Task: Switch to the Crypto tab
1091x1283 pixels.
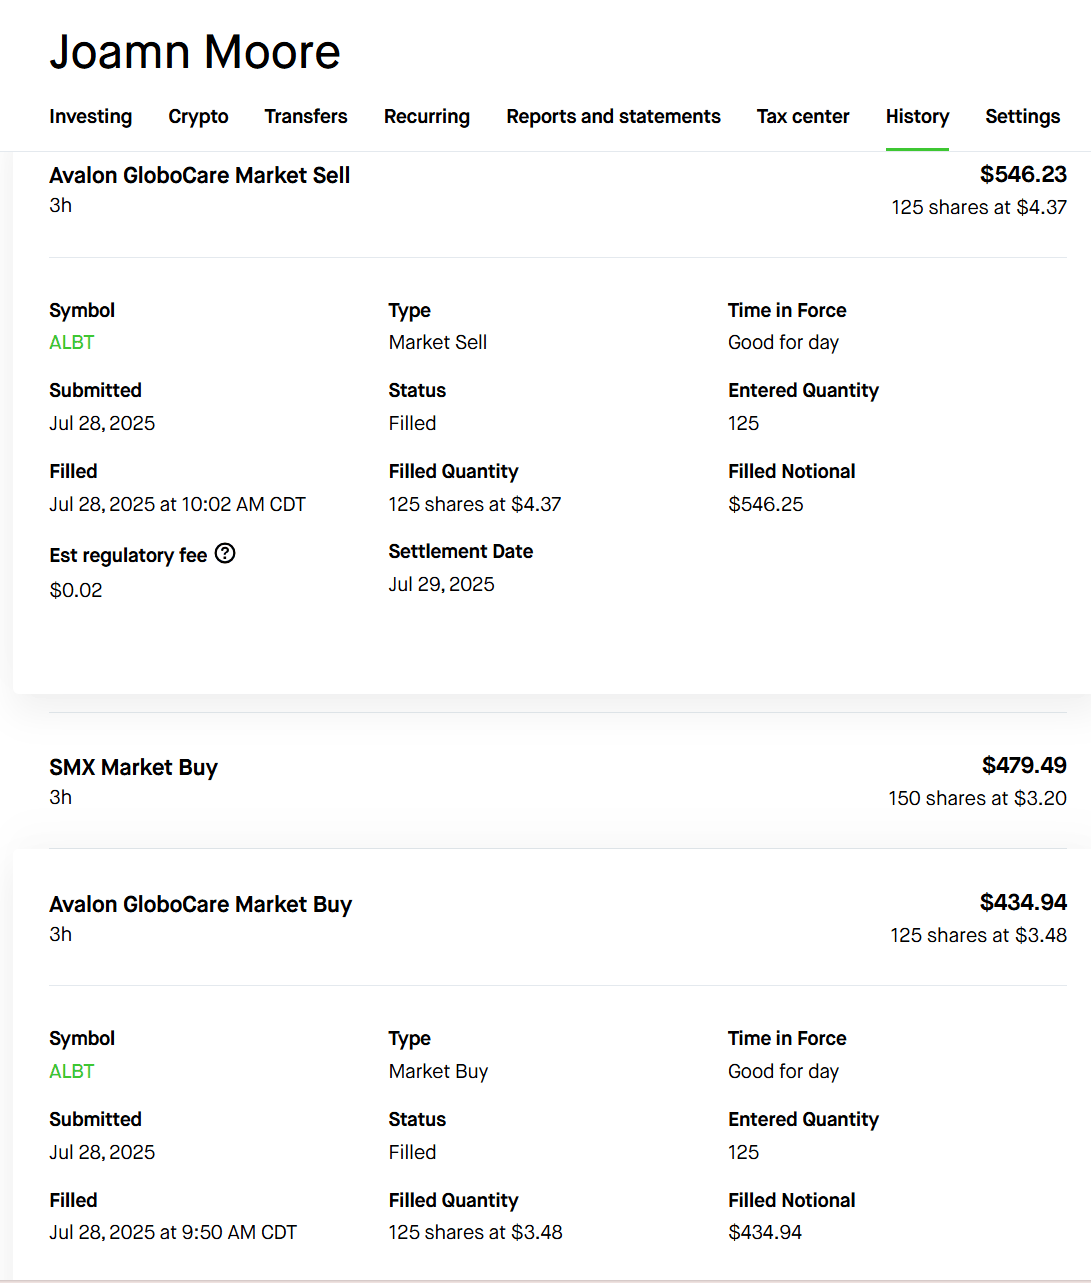Action: click(x=198, y=116)
